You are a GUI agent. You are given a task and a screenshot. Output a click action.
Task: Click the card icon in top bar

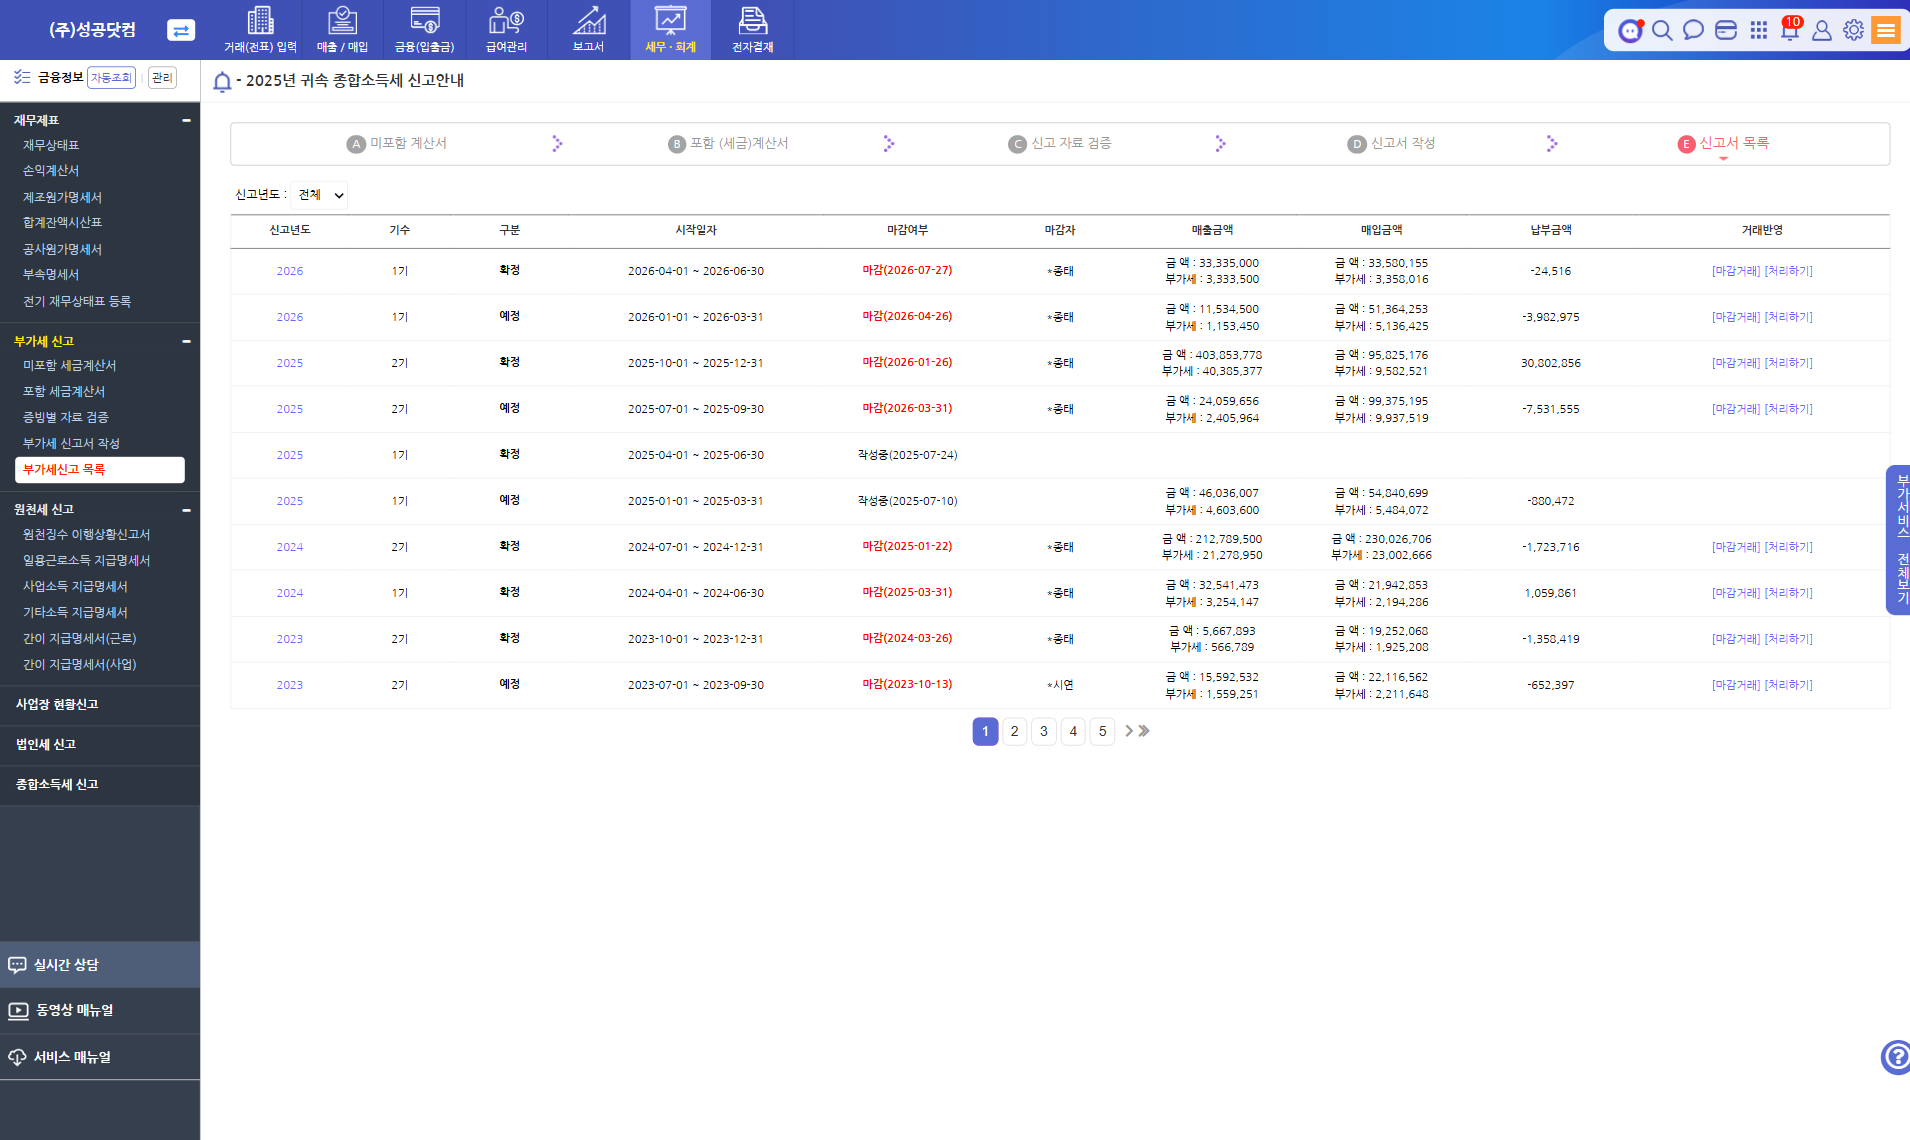(1726, 30)
